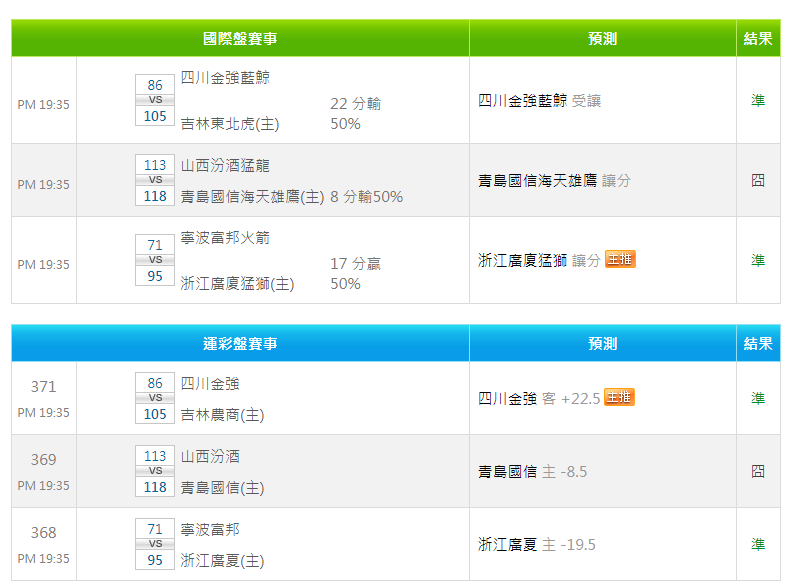The width and height of the screenshot is (794, 588).
Task: Click the 運彩盤賽事 table header
Action: click(240, 344)
